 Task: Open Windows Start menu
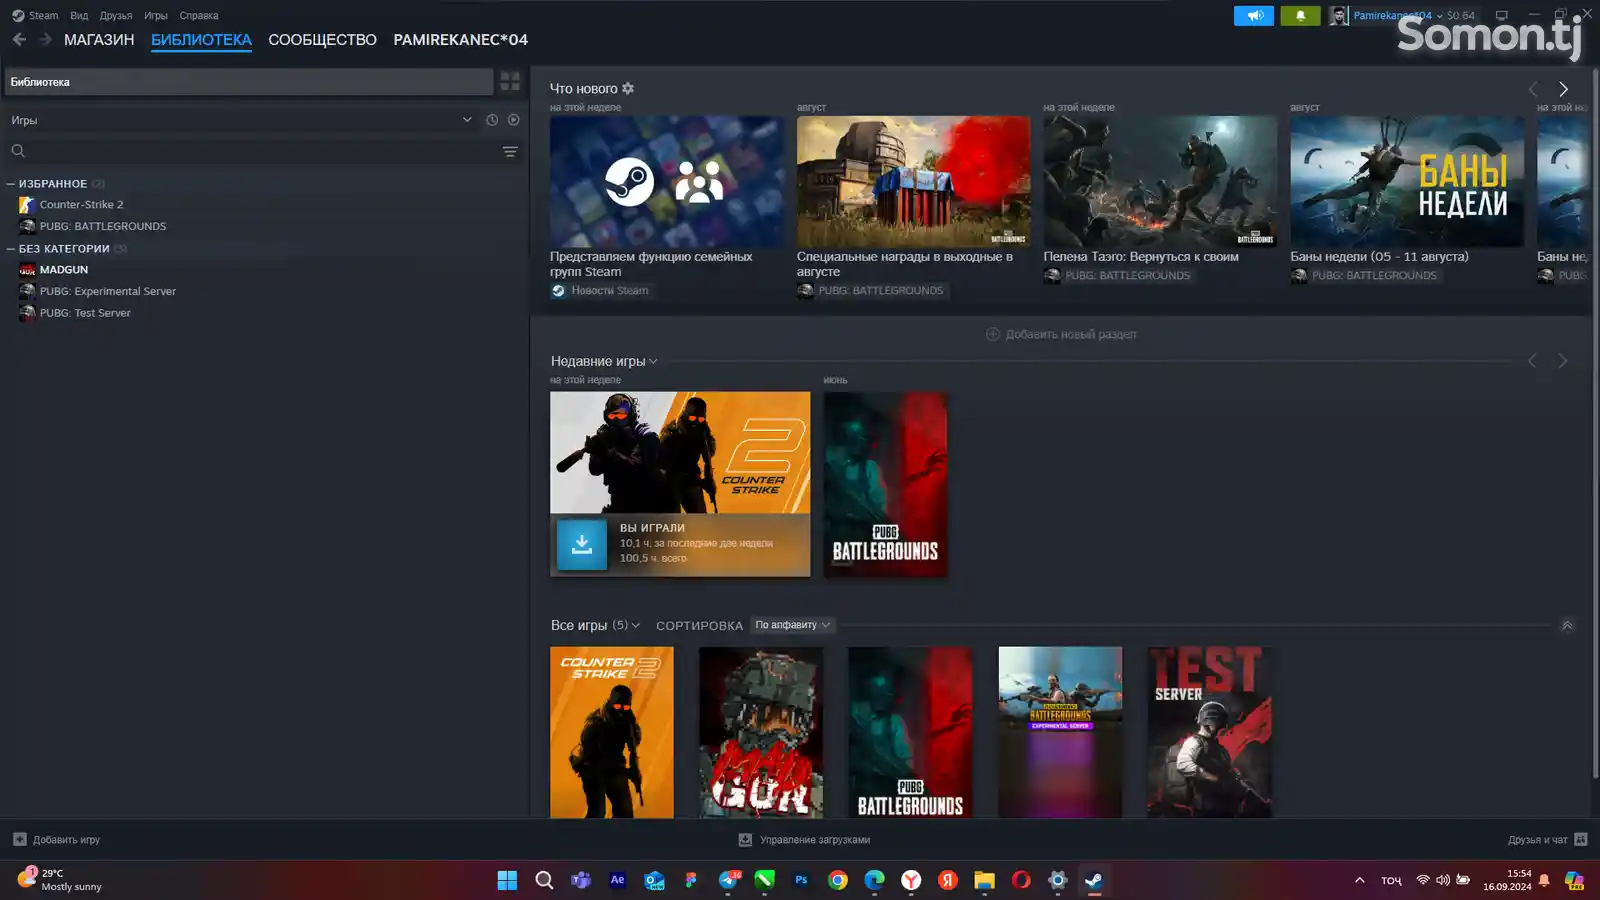pyautogui.click(x=507, y=880)
